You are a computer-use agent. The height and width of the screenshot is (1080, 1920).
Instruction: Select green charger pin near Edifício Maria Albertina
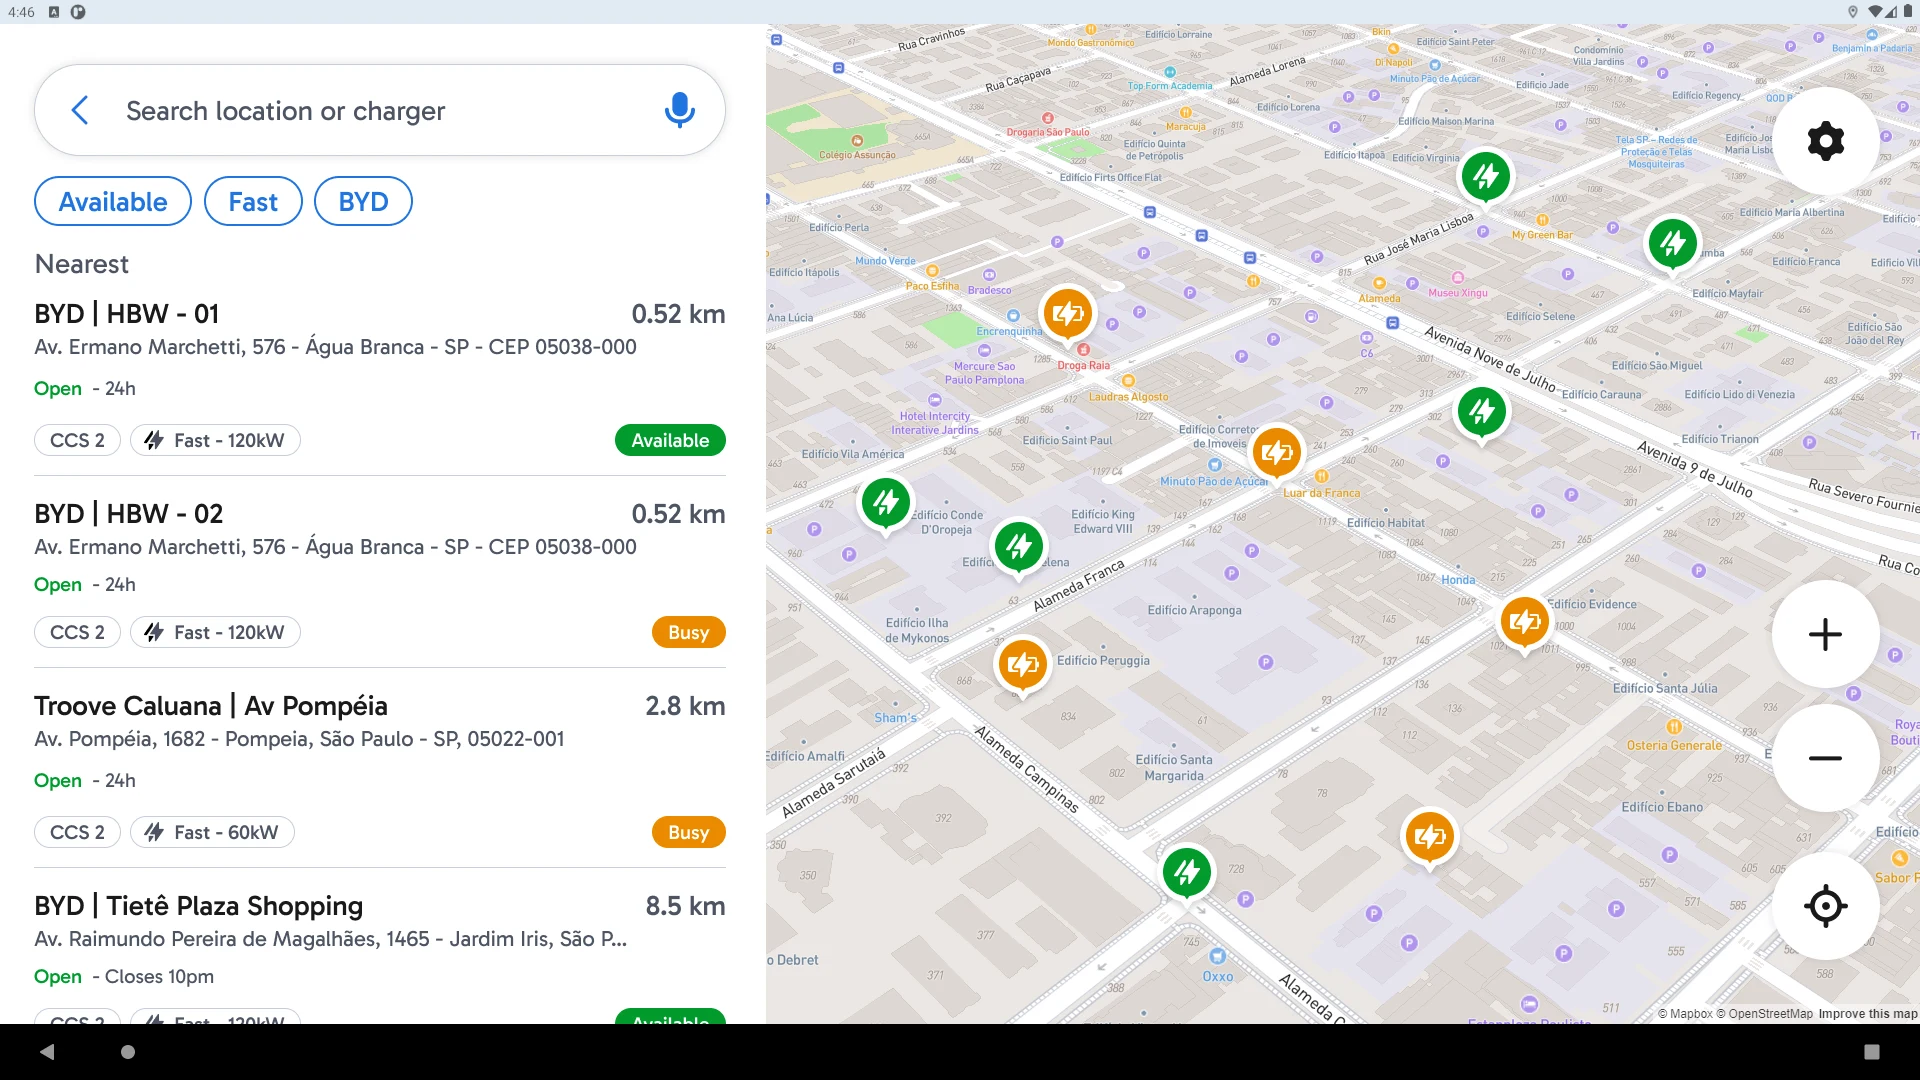(1673, 243)
